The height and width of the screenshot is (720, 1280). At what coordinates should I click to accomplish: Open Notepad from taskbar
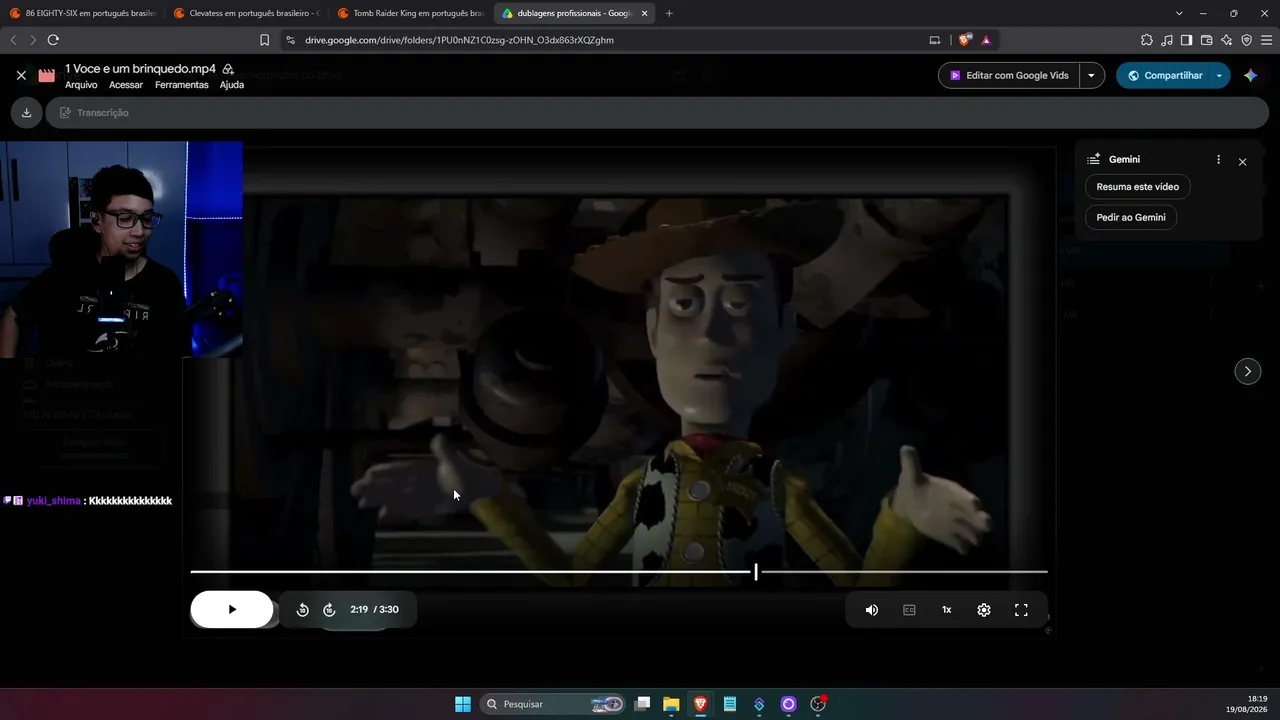pyautogui.click(x=730, y=704)
